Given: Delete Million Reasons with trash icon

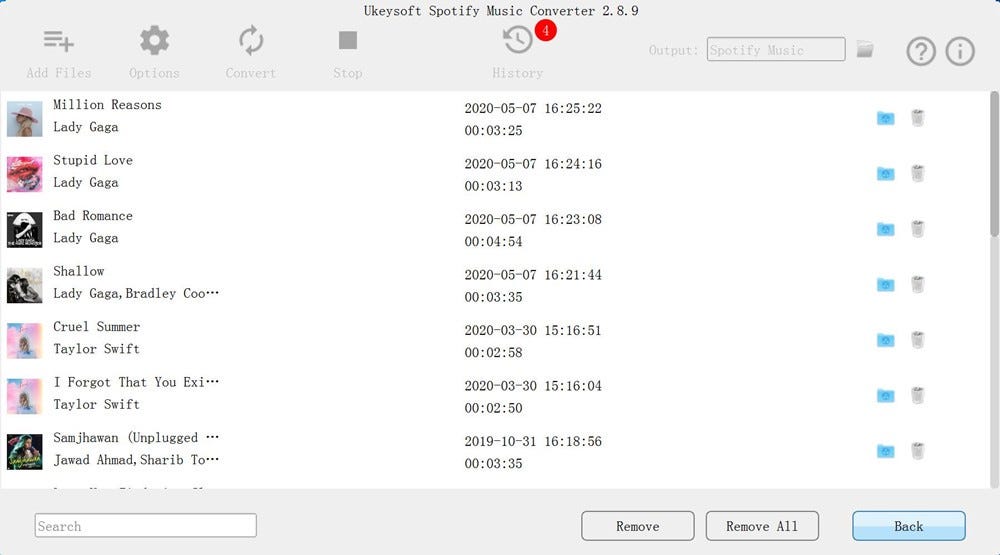Looking at the screenshot, I should 917,118.
